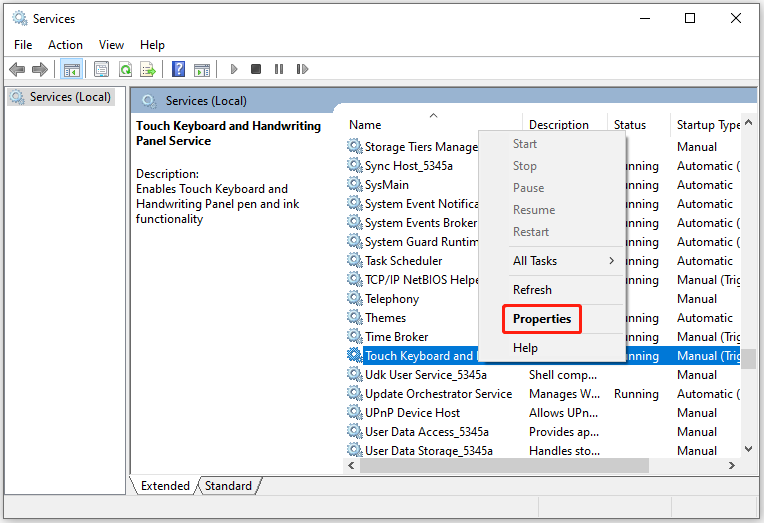Switch to the Extended tab

(x=165, y=485)
